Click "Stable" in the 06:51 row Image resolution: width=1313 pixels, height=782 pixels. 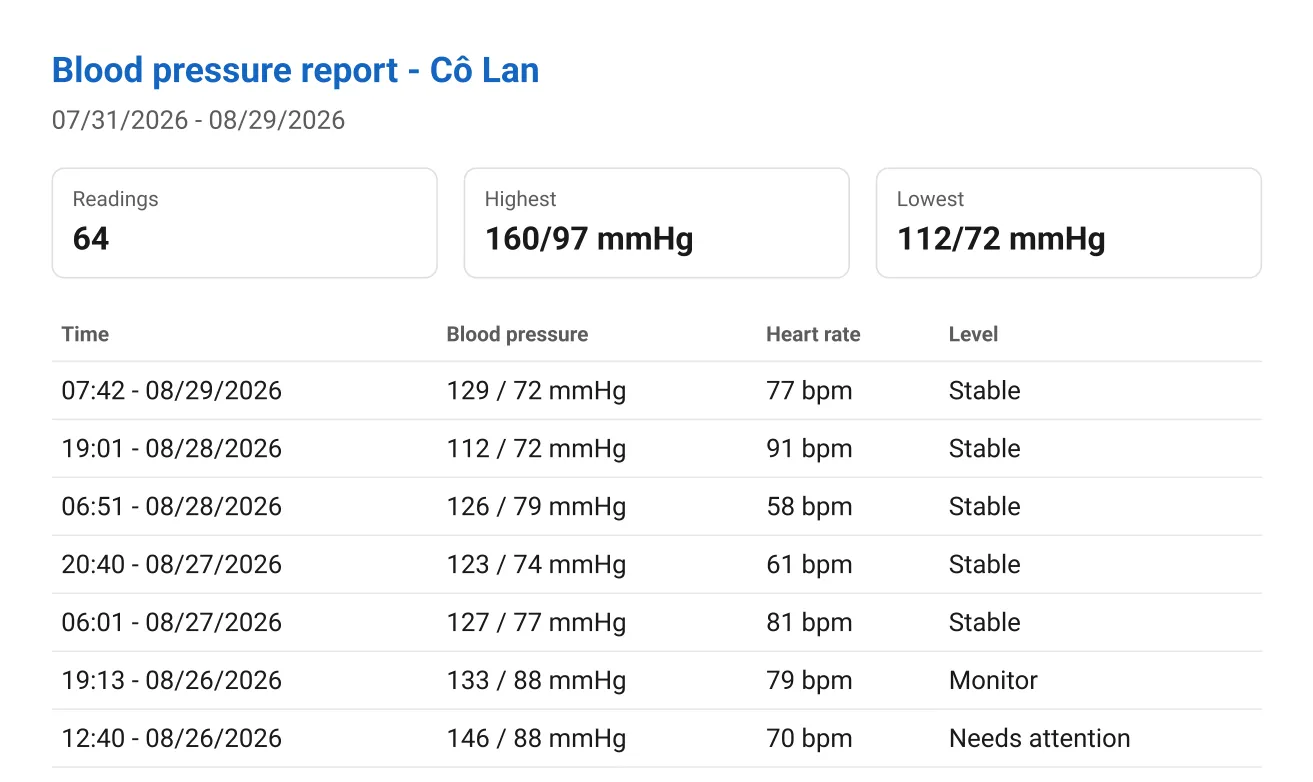(x=984, y=507)
